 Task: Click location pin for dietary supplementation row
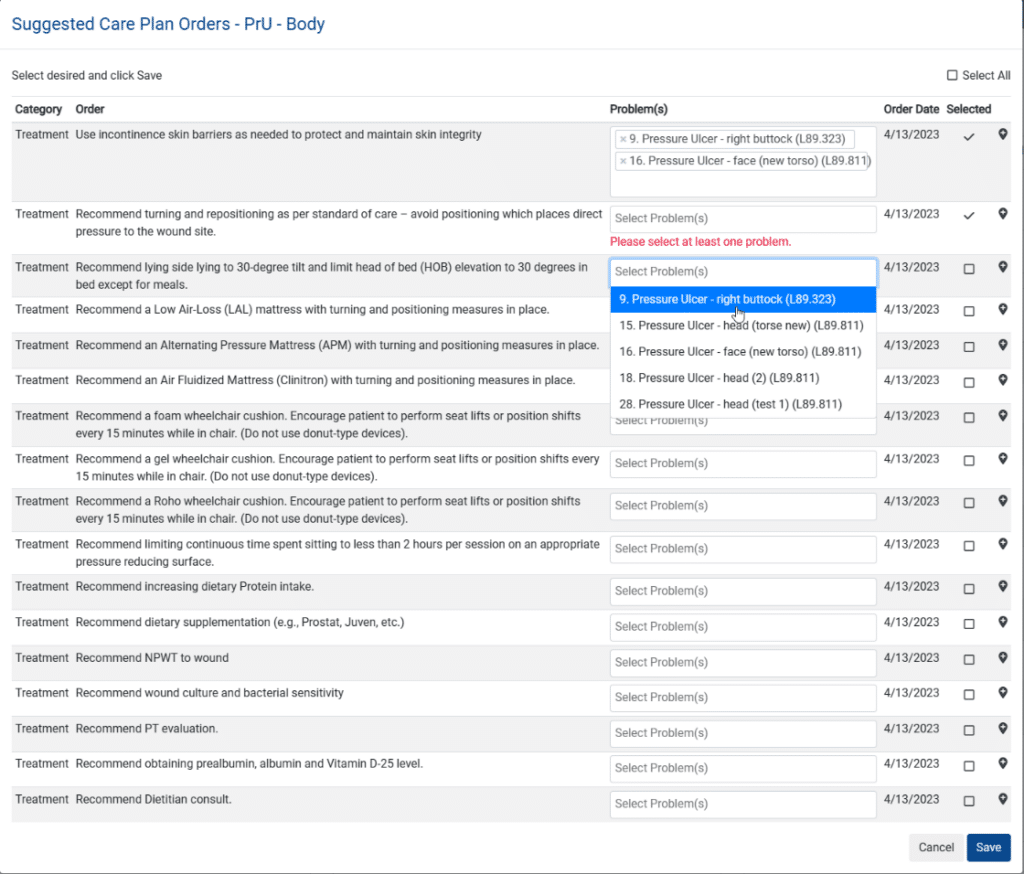[x=1002, y=623]
